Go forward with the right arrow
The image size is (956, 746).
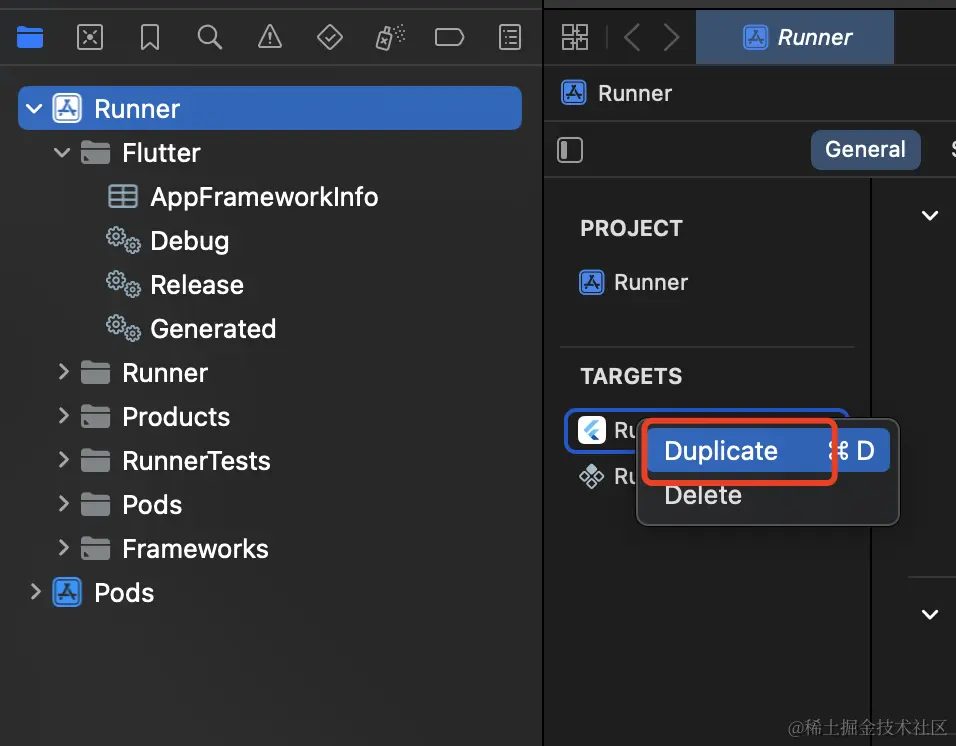click(671, 37)
